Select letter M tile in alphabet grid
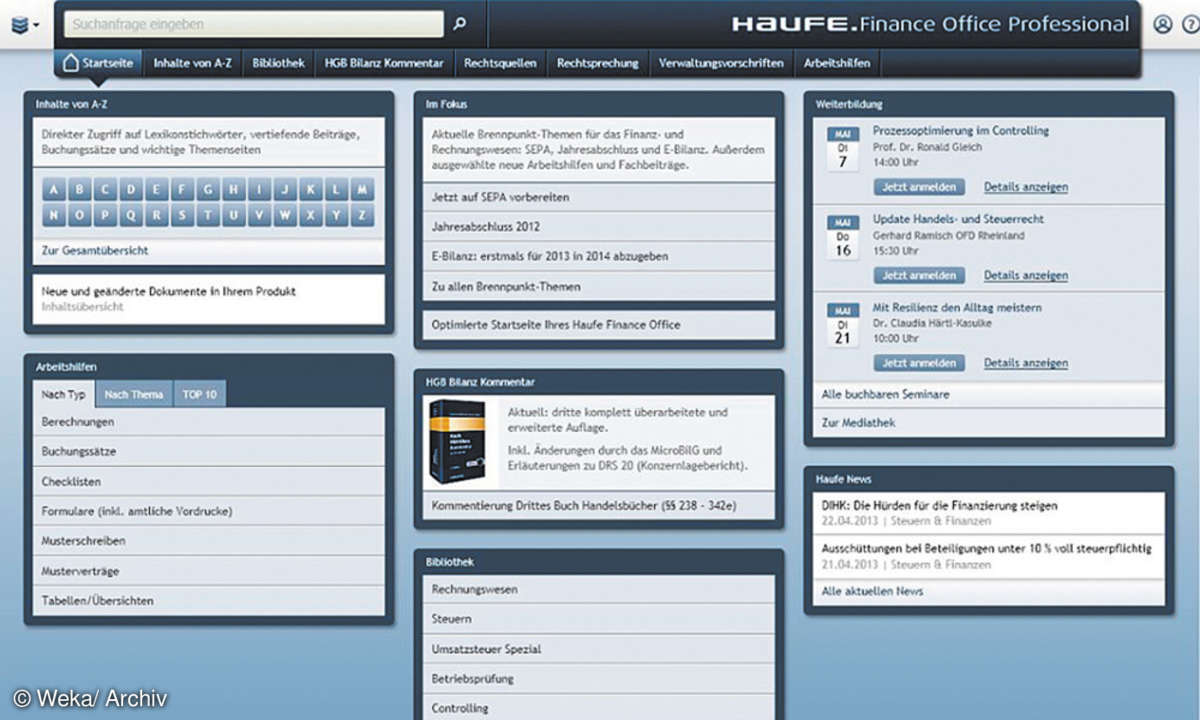1200x720 pixels. pos(363,189)
